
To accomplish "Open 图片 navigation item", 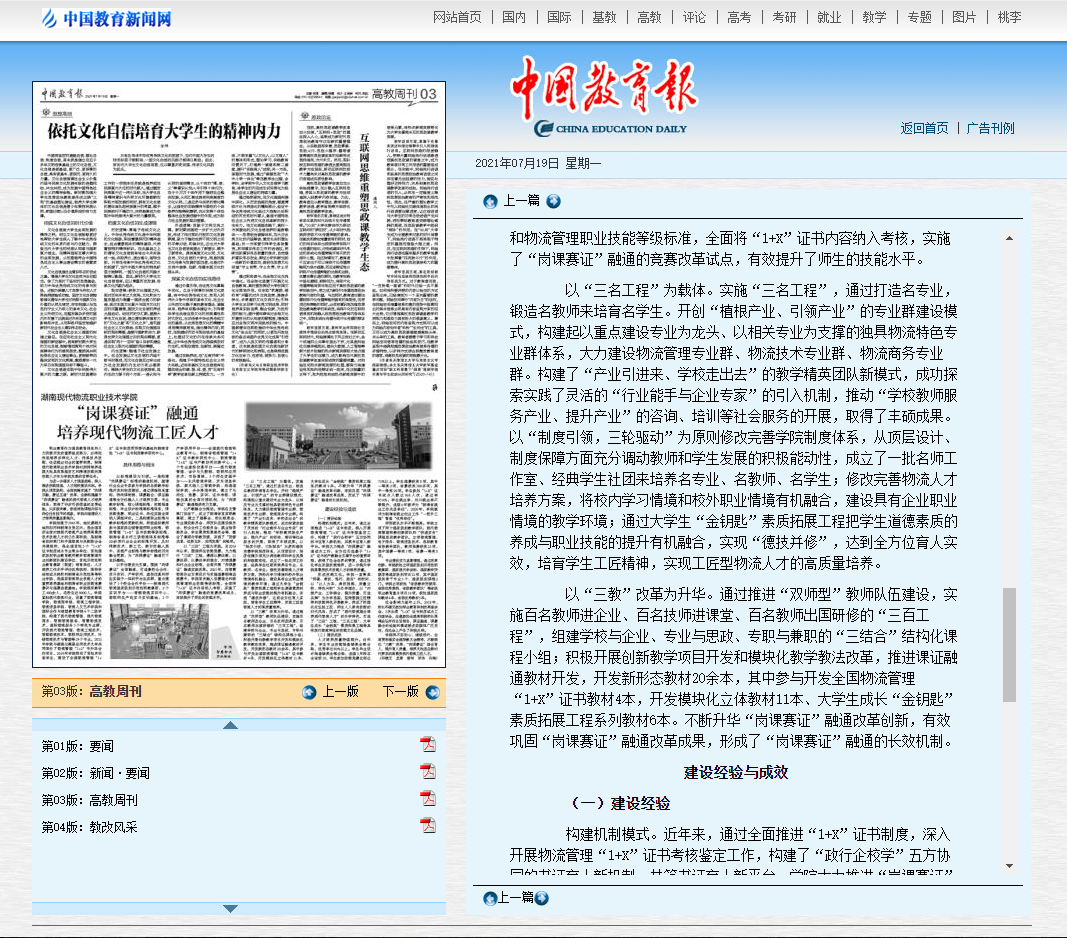I will 964,17.
